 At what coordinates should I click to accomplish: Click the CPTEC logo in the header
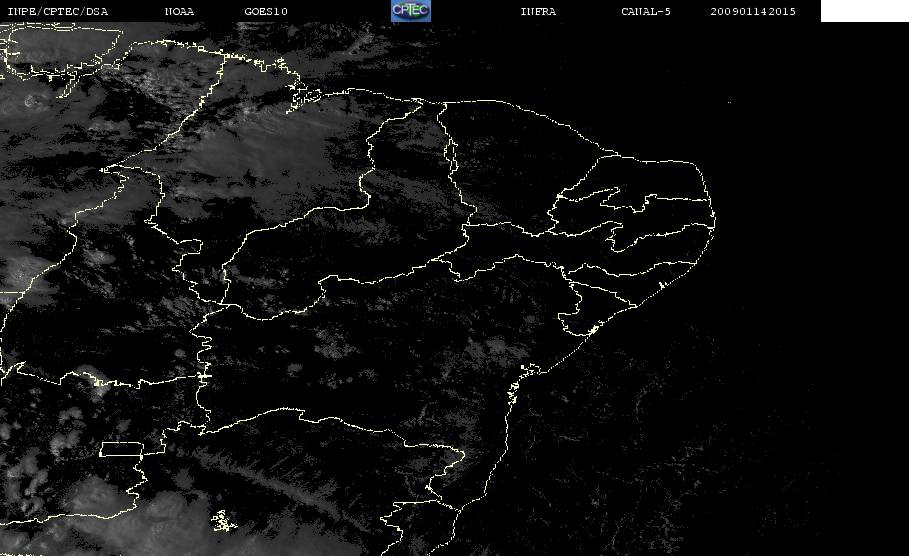click(411, 10)
